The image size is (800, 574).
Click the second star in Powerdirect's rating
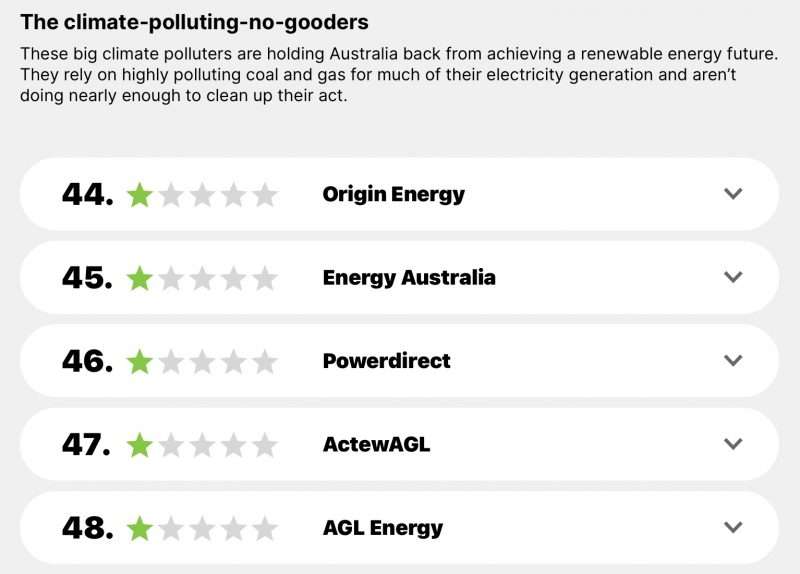point(171,362)
